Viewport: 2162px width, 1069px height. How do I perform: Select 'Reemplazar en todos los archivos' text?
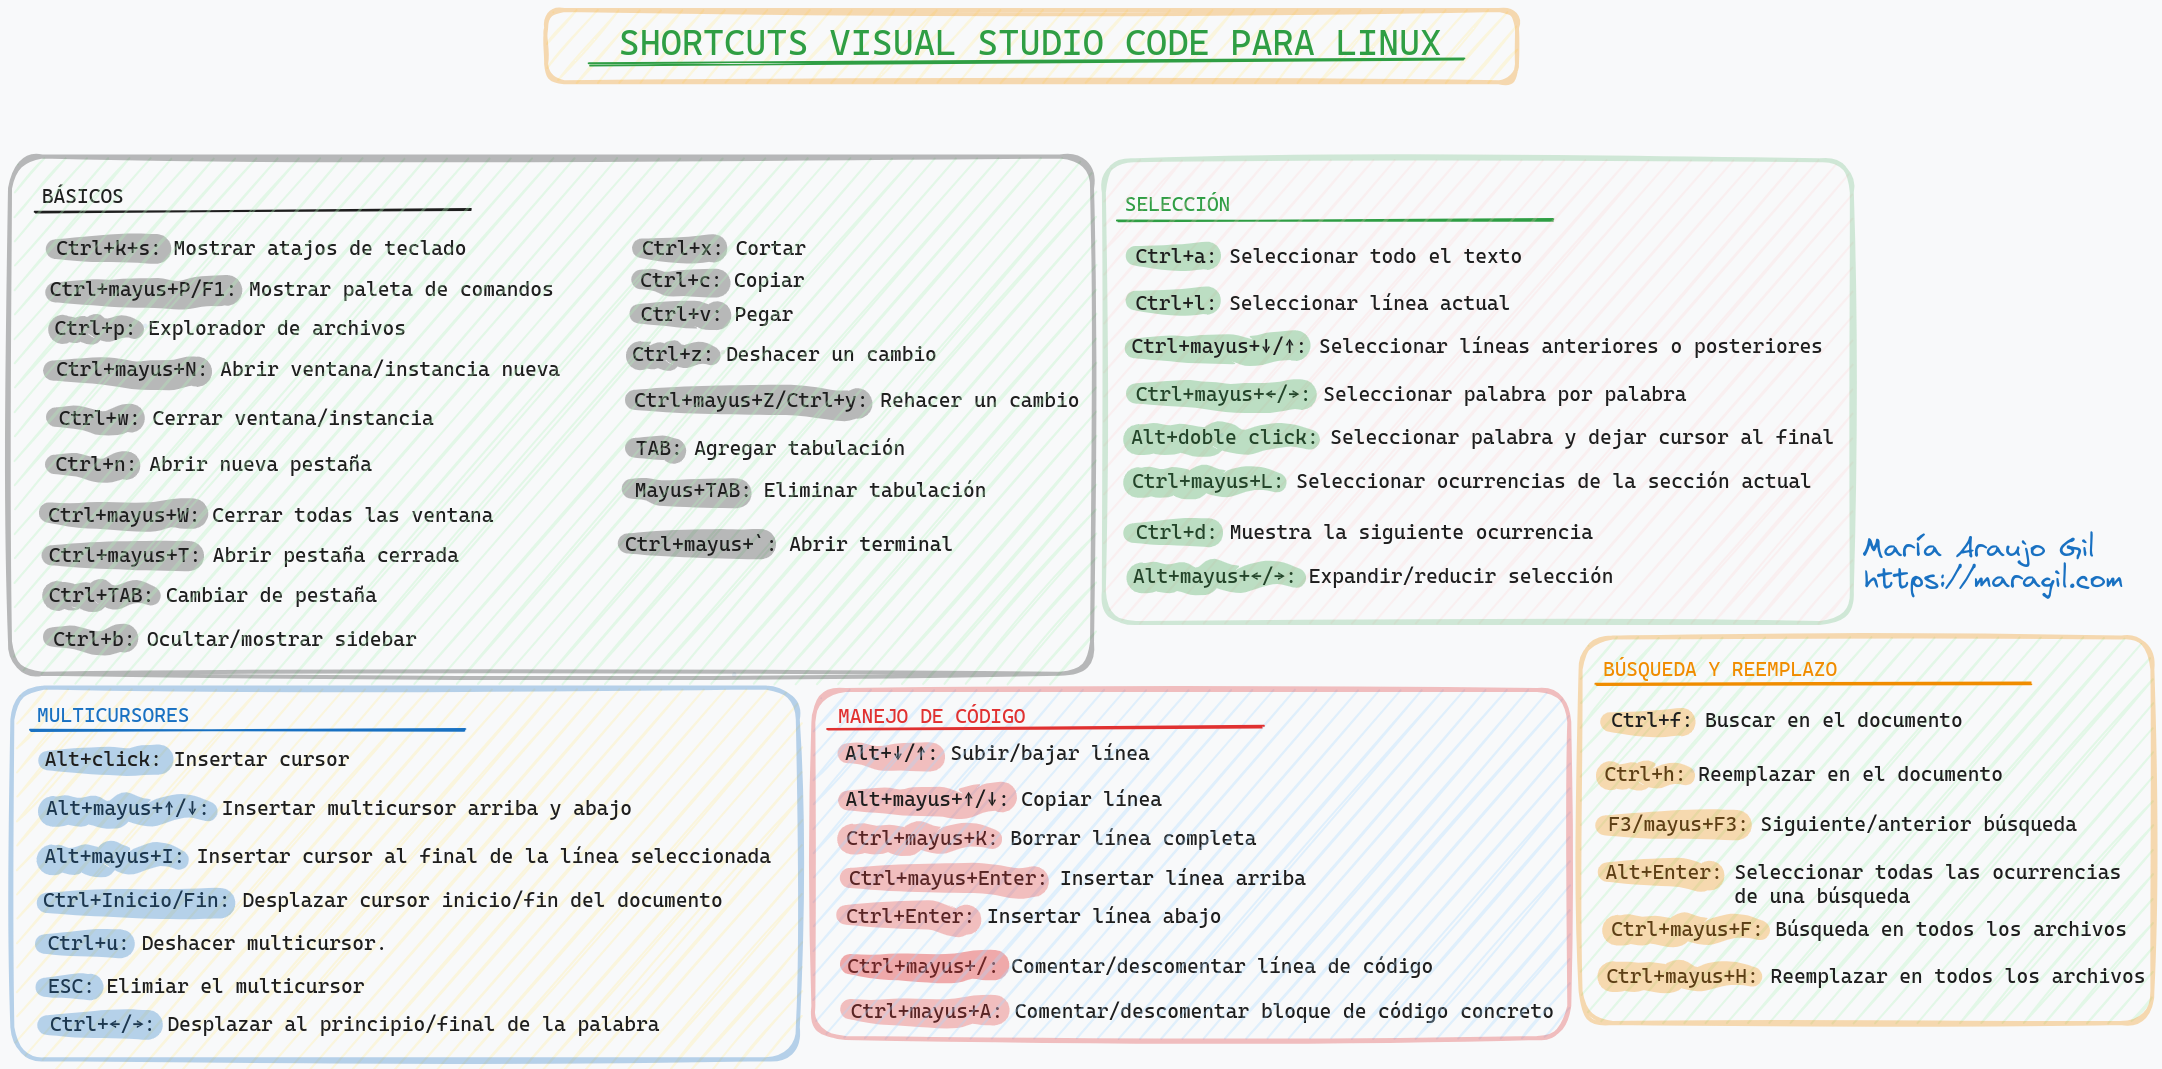coord(1957,976)
